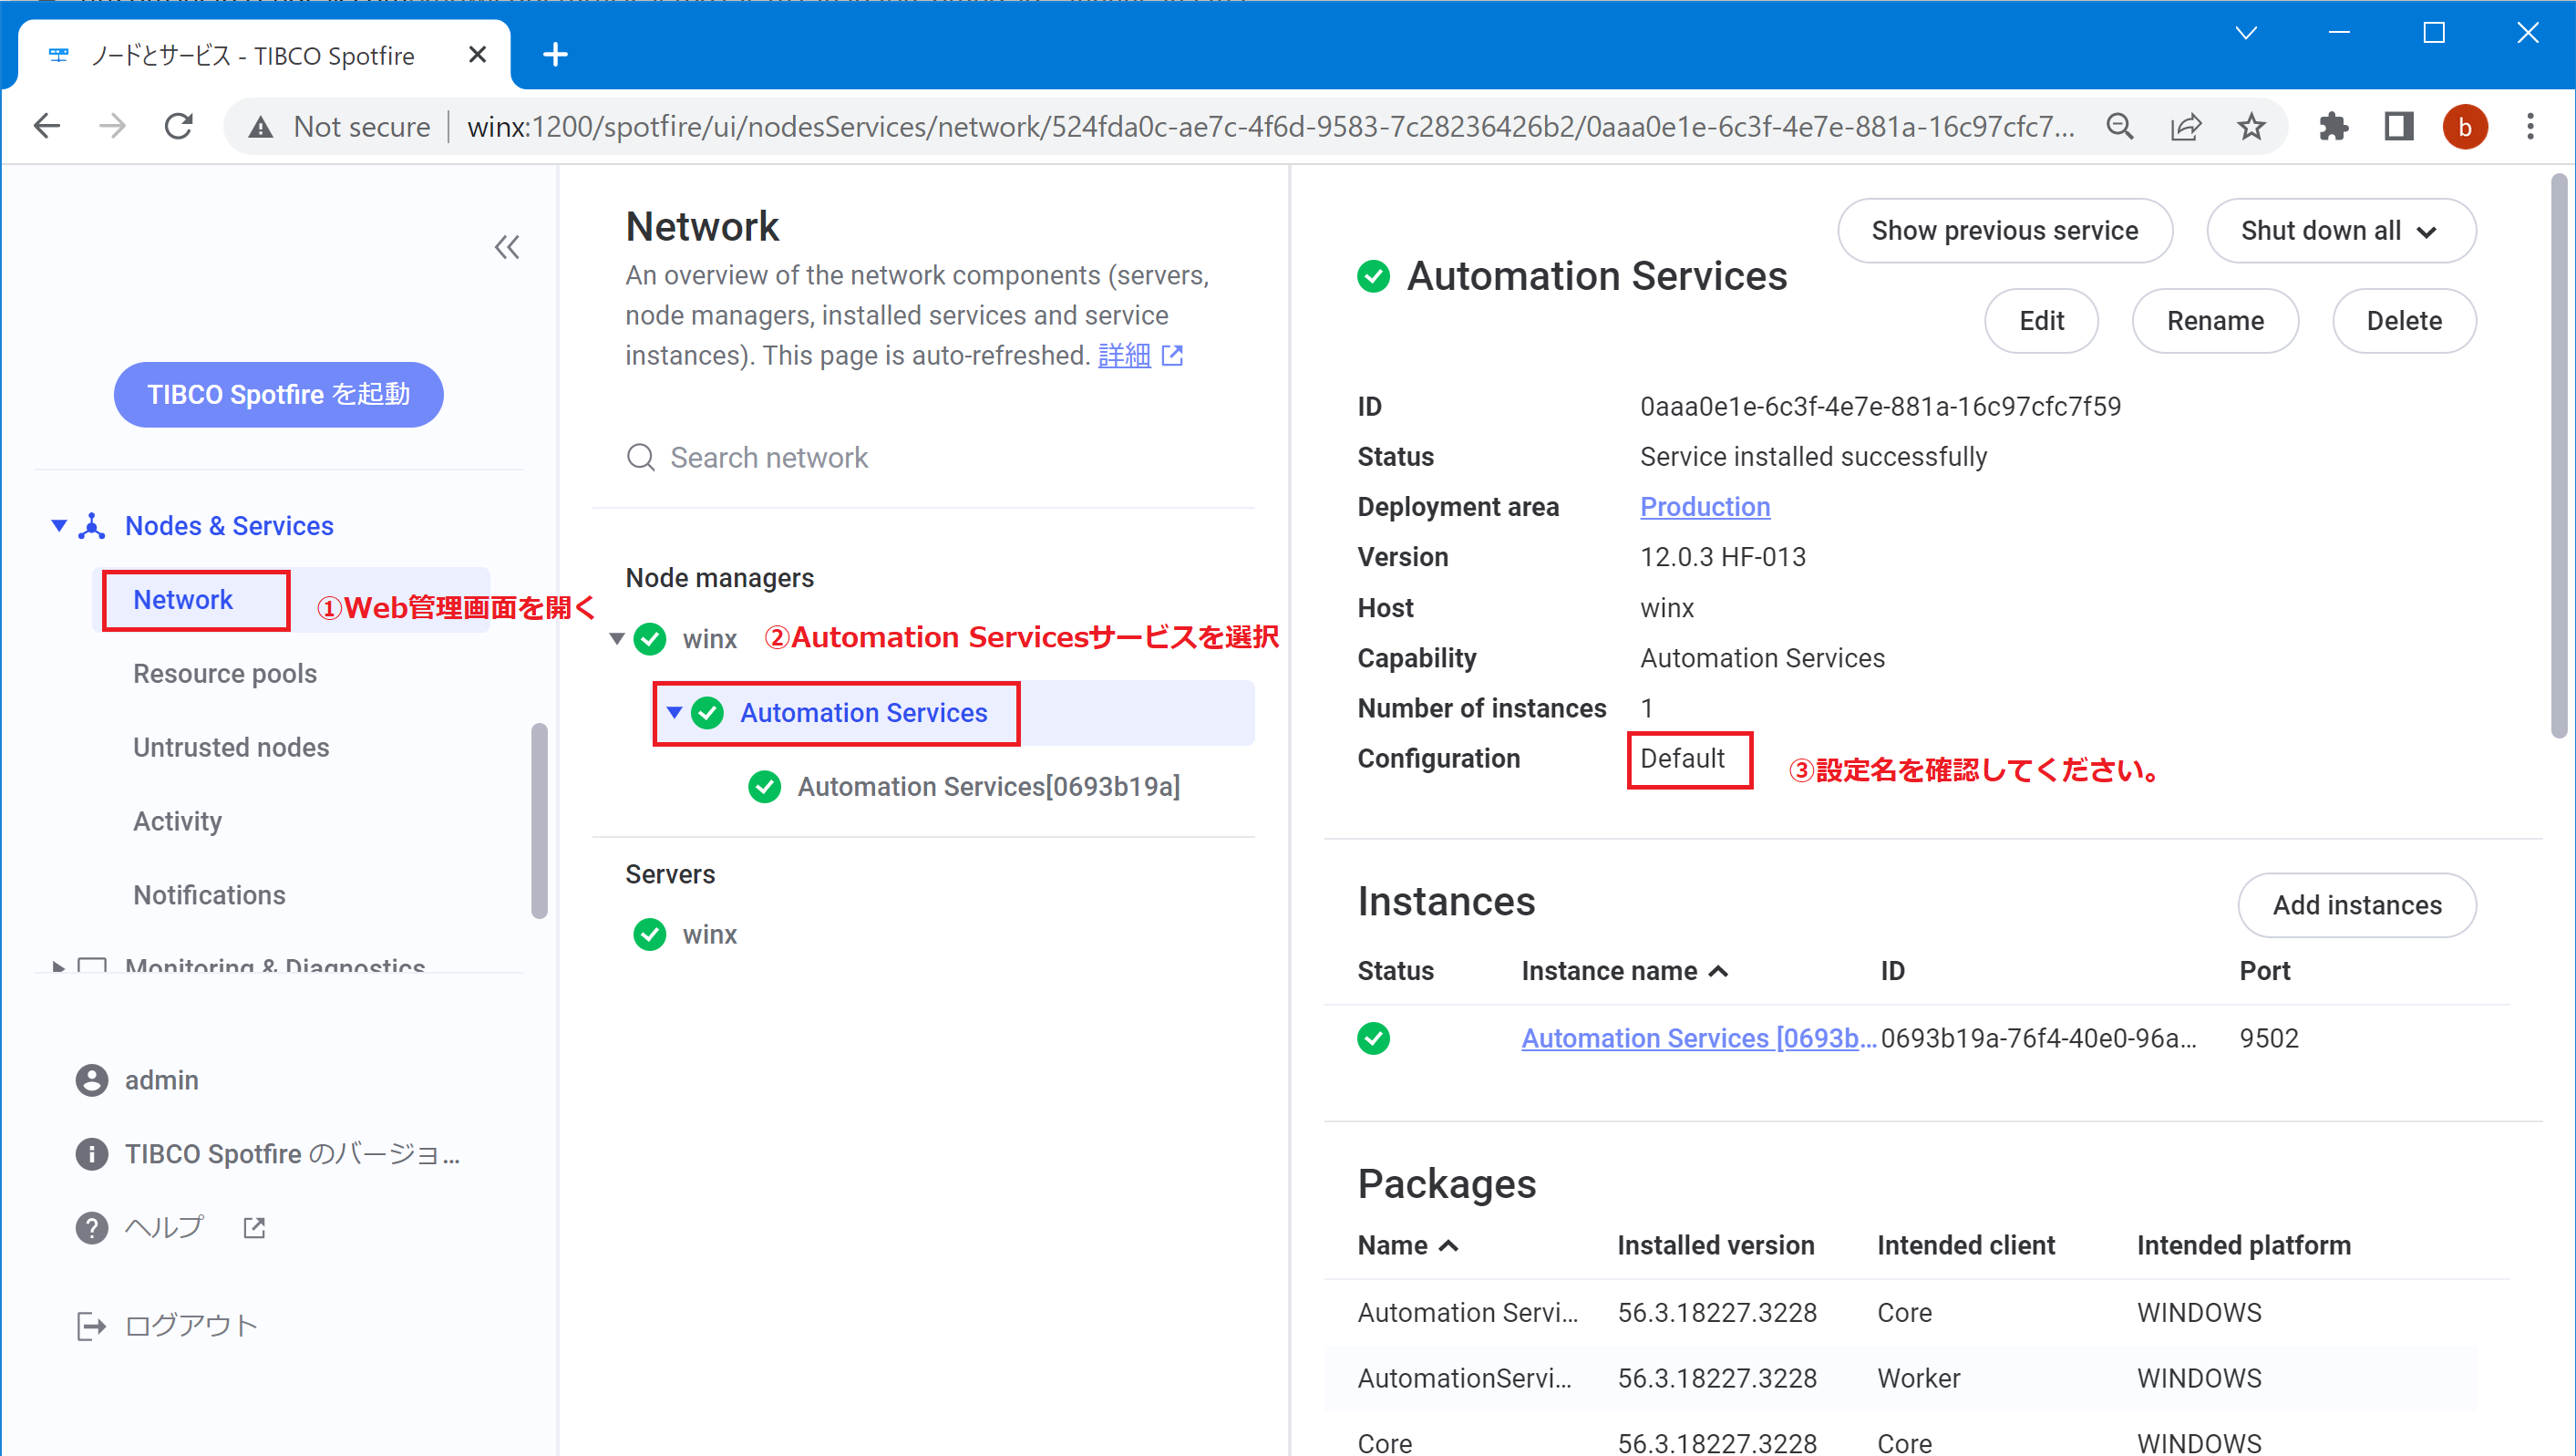Click the admin user entry
2576x1456 pixels.
pos(161,1080)
